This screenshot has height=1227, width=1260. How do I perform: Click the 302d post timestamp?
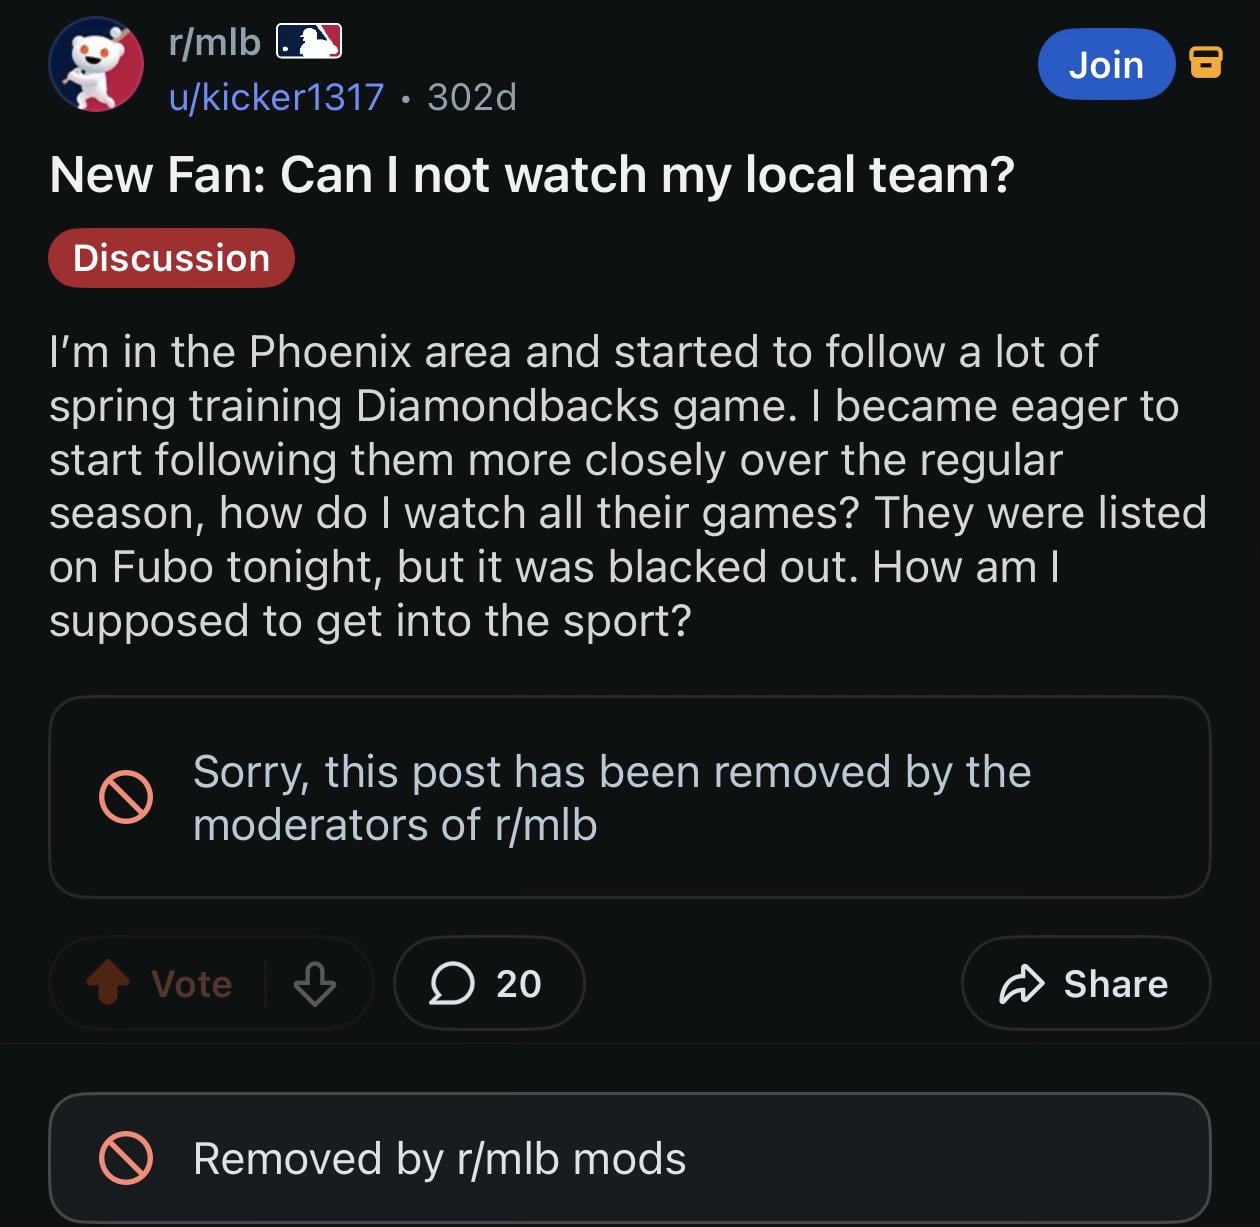point(471,97)
